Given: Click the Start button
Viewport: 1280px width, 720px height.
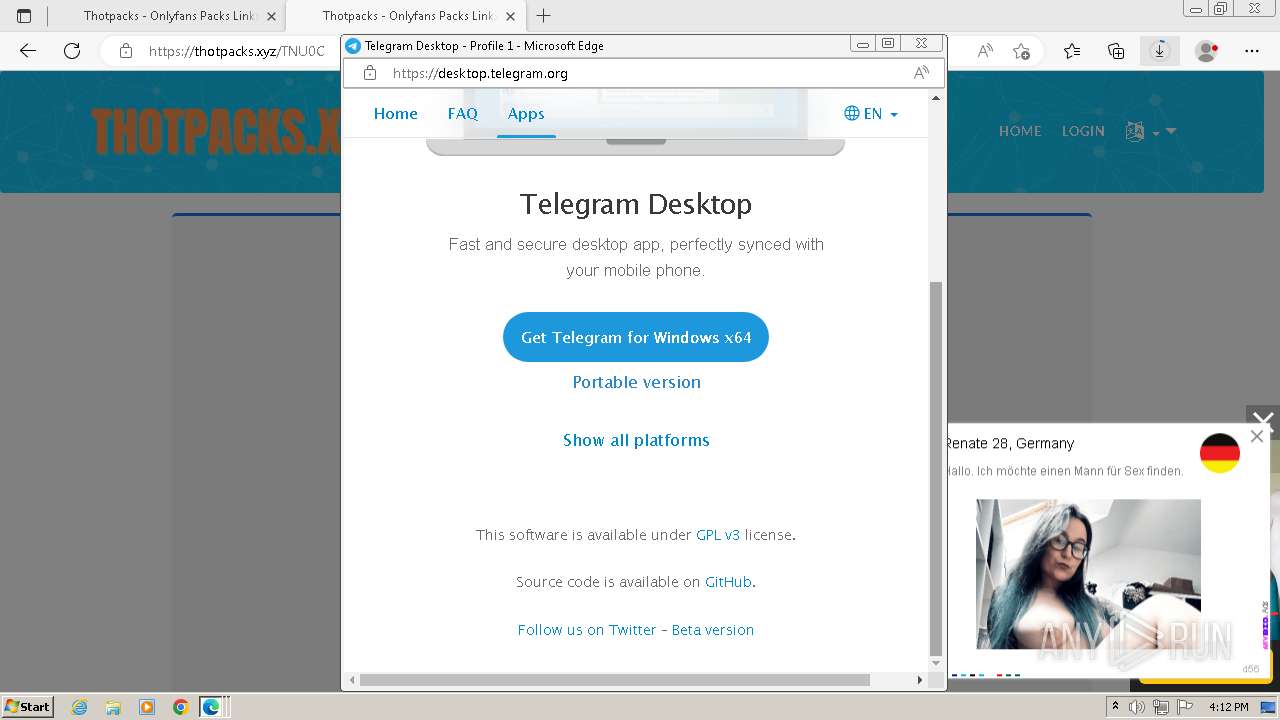Looking at the screenshot, I should tap(27, 706).
